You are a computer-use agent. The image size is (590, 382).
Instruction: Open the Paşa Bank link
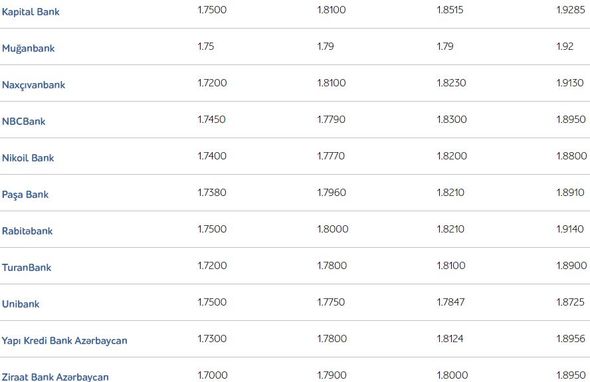(25, 195)
